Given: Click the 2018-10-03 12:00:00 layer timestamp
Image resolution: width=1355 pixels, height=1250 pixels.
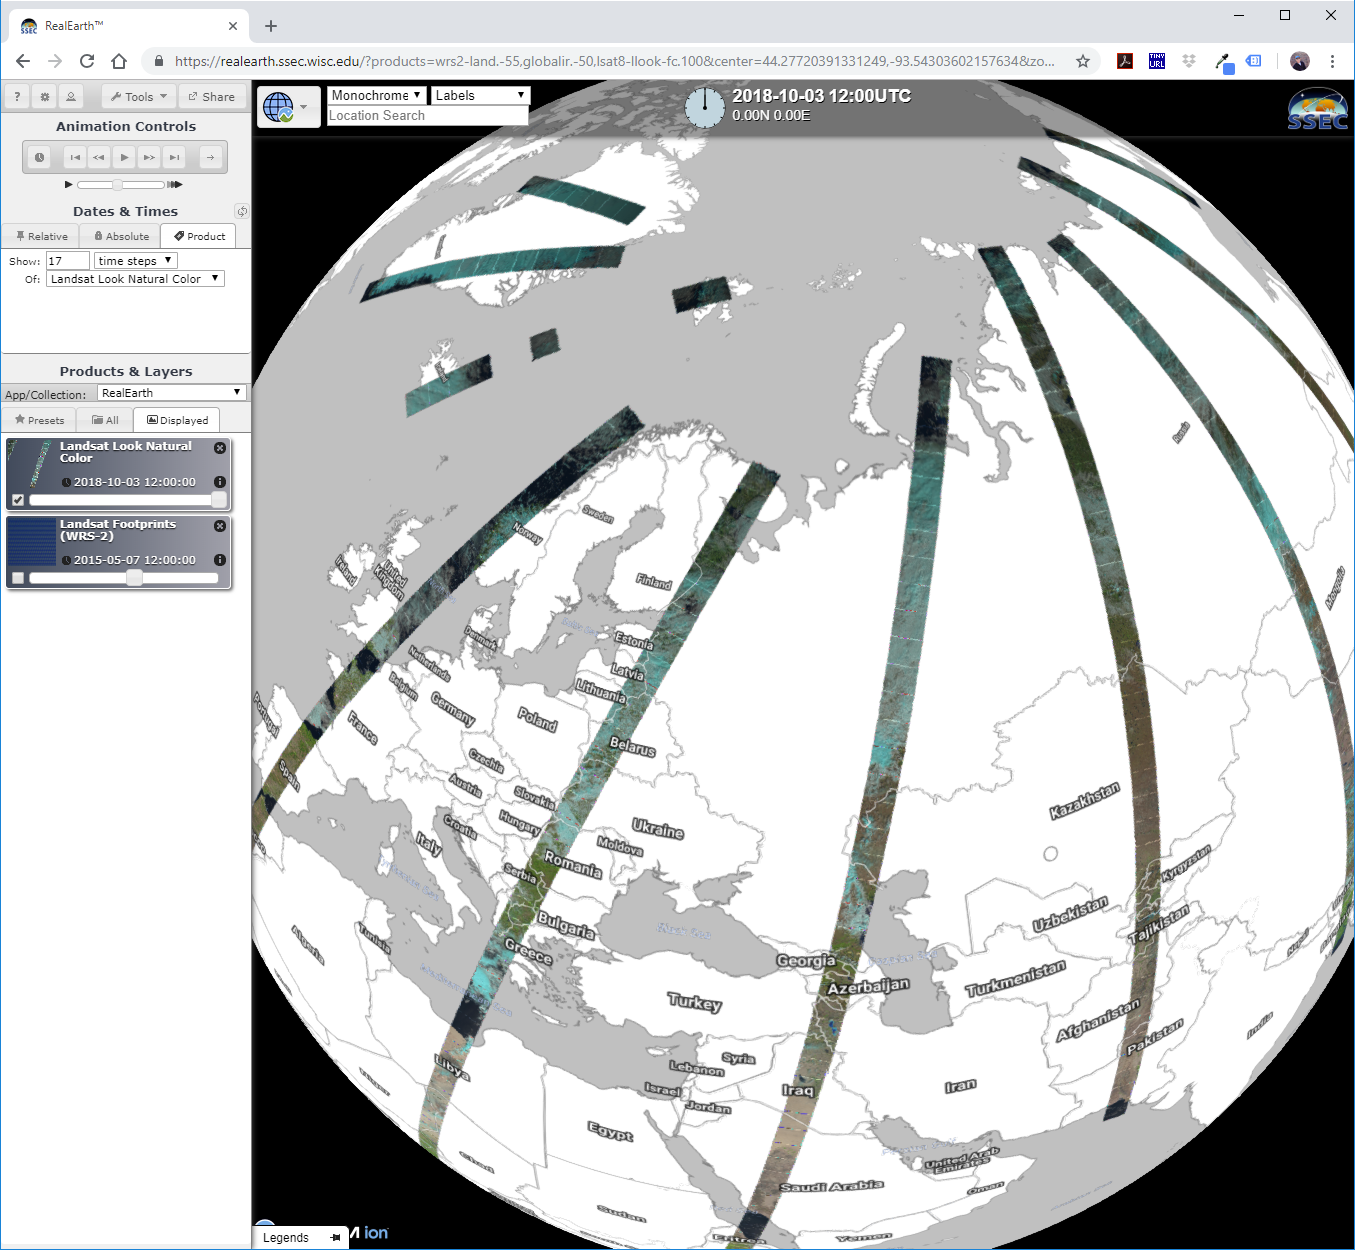Looking at the screenshot, I should 135,482.
